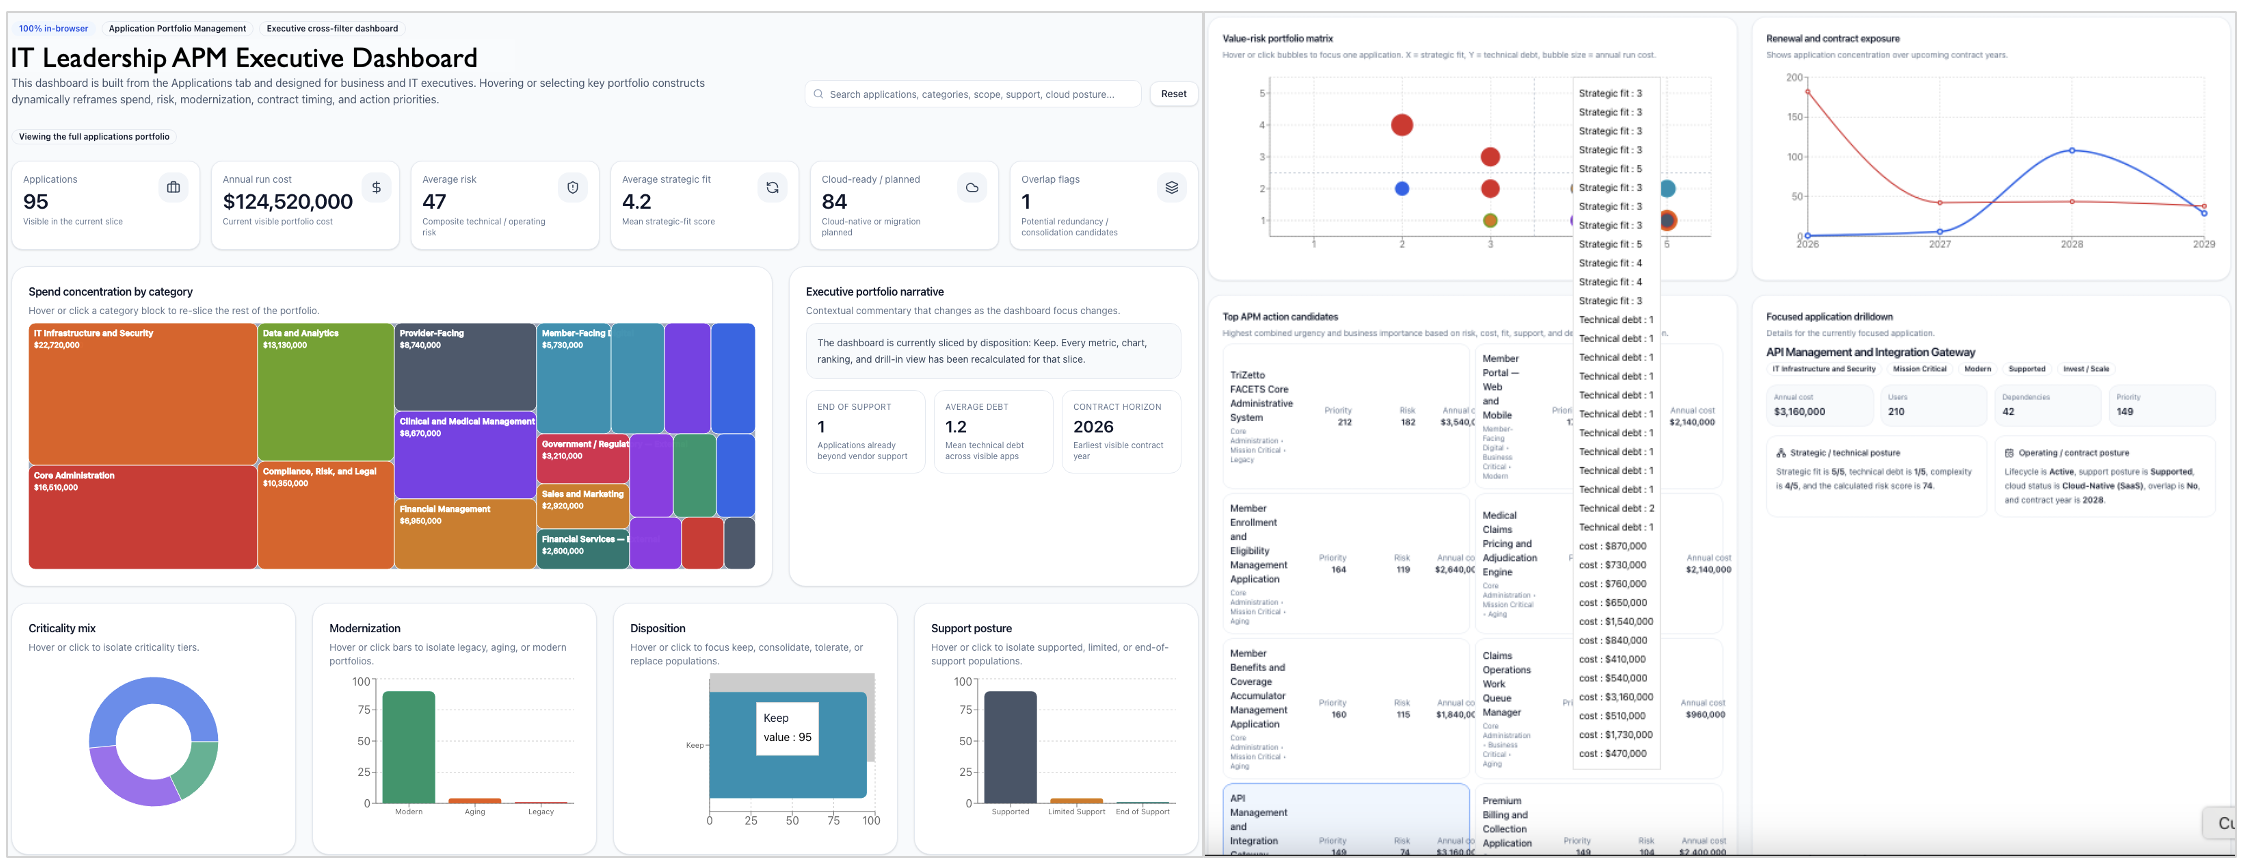
Task: Click the shield icon on Average risk card
Action: tap(573, 187)
